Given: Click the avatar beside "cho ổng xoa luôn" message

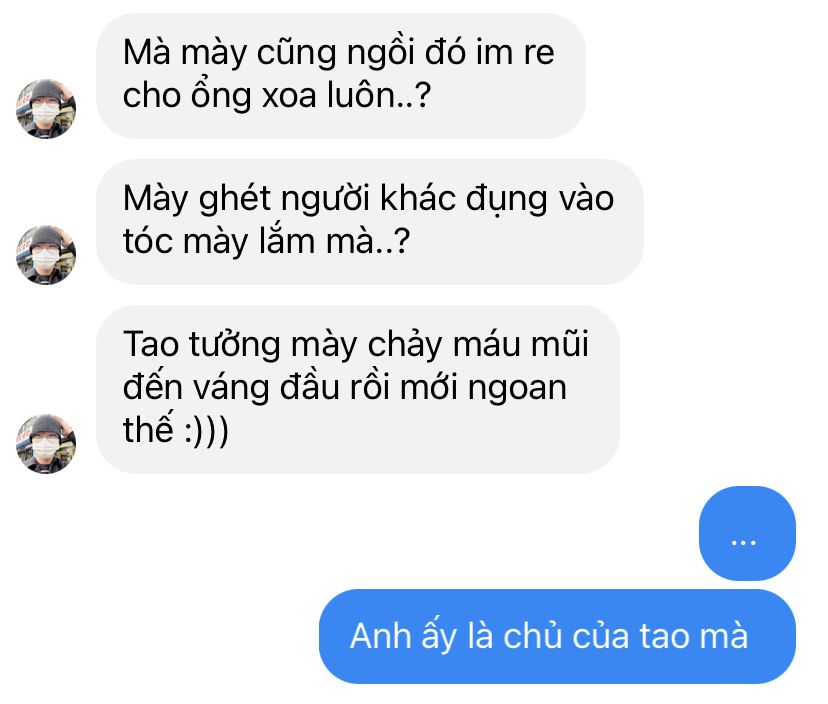Looking at the screenshot, I should (46, 109).
